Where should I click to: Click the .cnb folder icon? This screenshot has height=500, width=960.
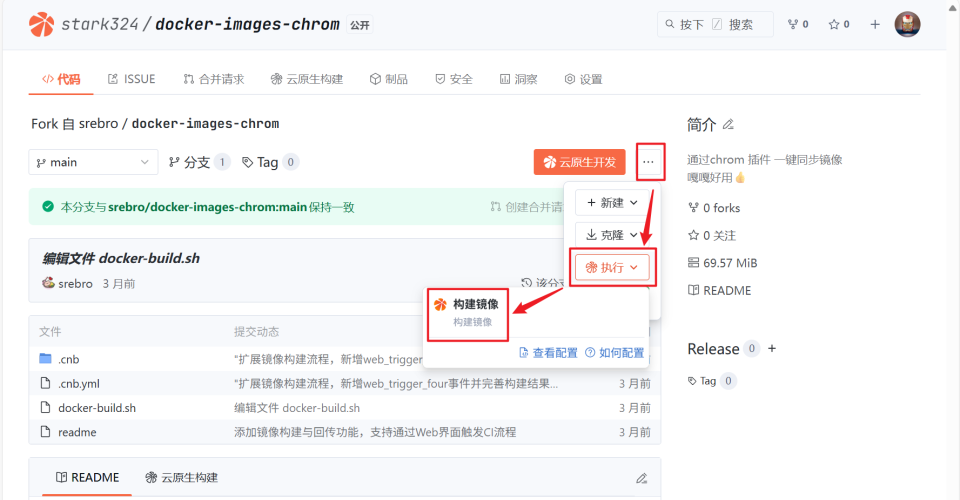(x=45, y=359)
